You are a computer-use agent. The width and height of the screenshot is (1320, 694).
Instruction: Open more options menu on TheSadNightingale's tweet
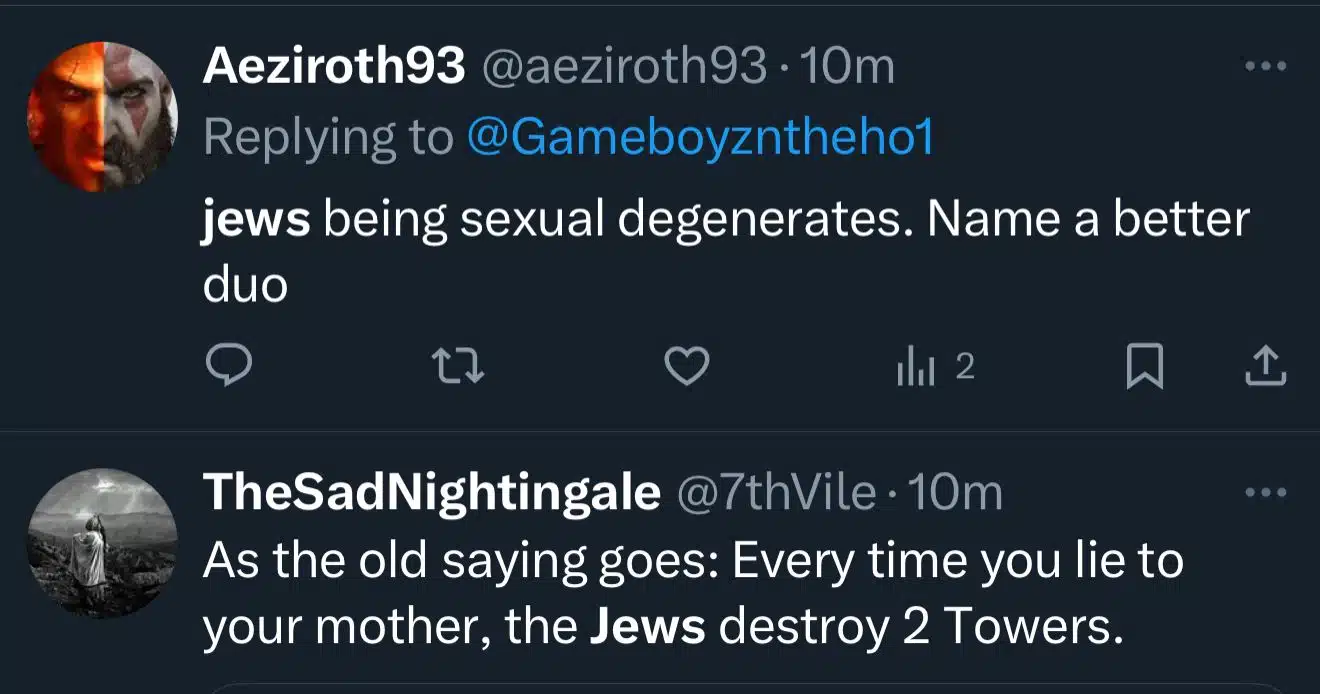1264,492
